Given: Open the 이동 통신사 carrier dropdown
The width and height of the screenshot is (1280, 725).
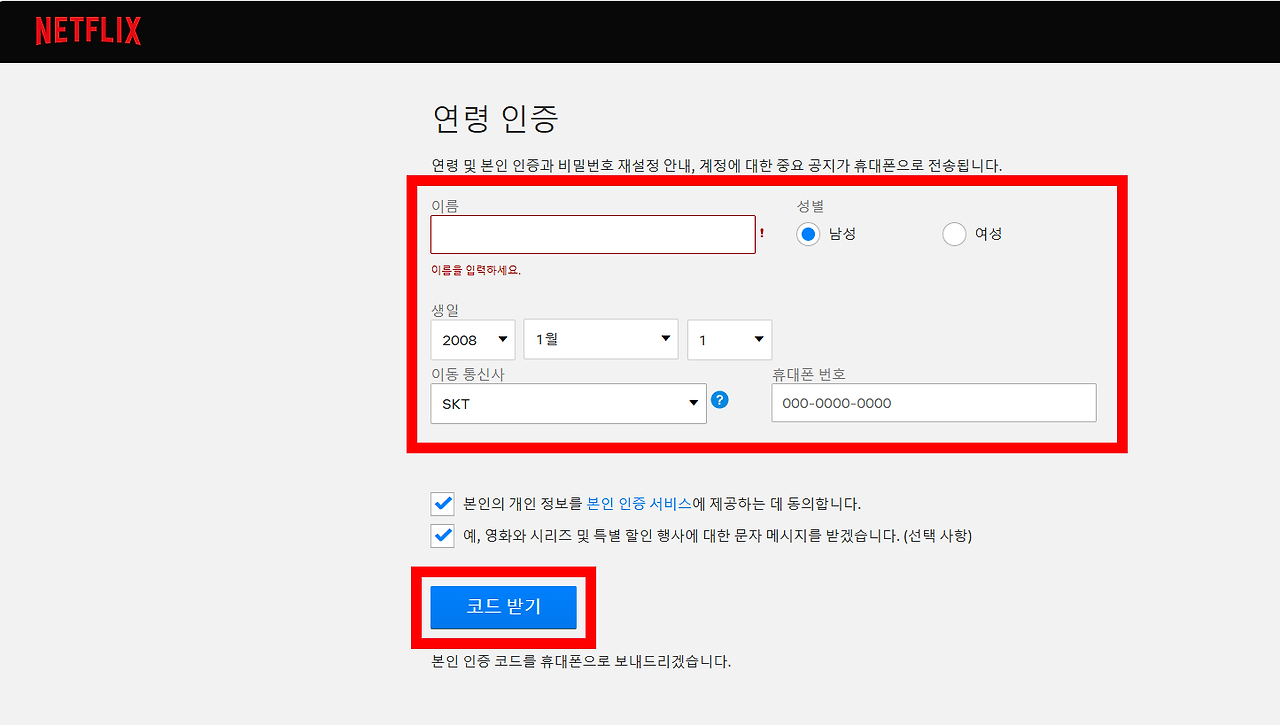Looking at the screenshot, I should (567, 403).
